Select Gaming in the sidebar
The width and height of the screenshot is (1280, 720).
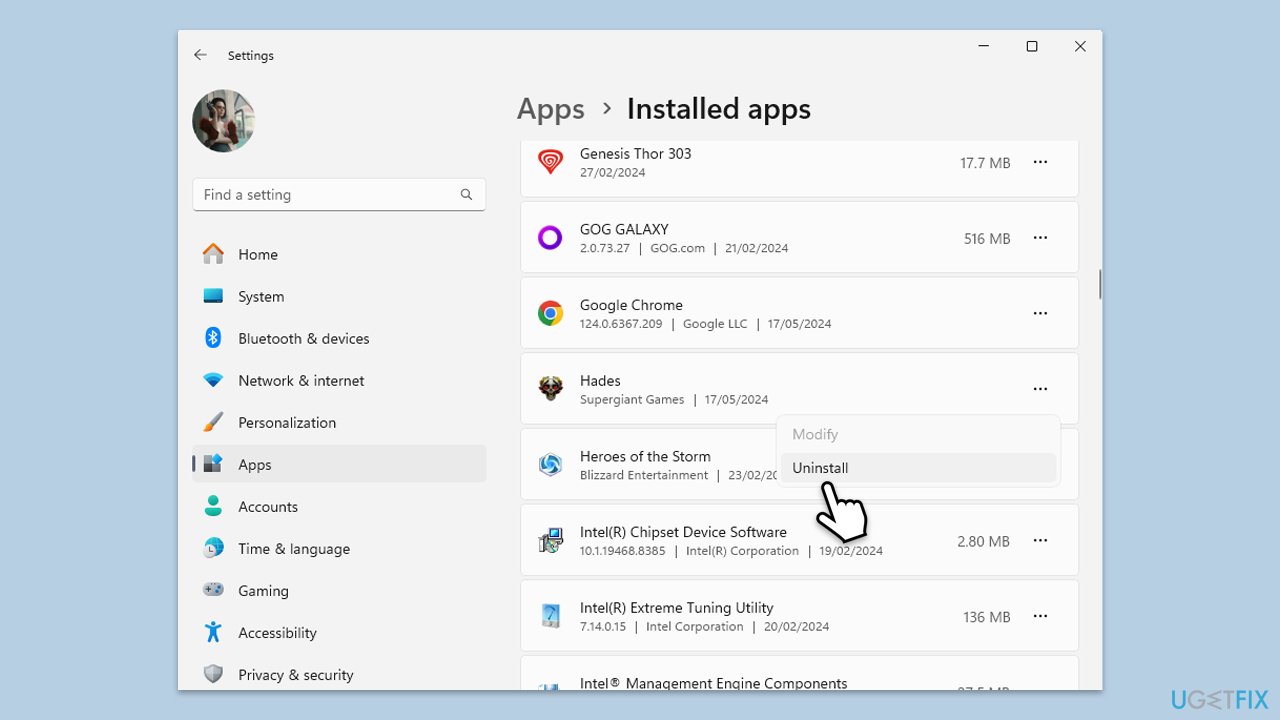263,591
